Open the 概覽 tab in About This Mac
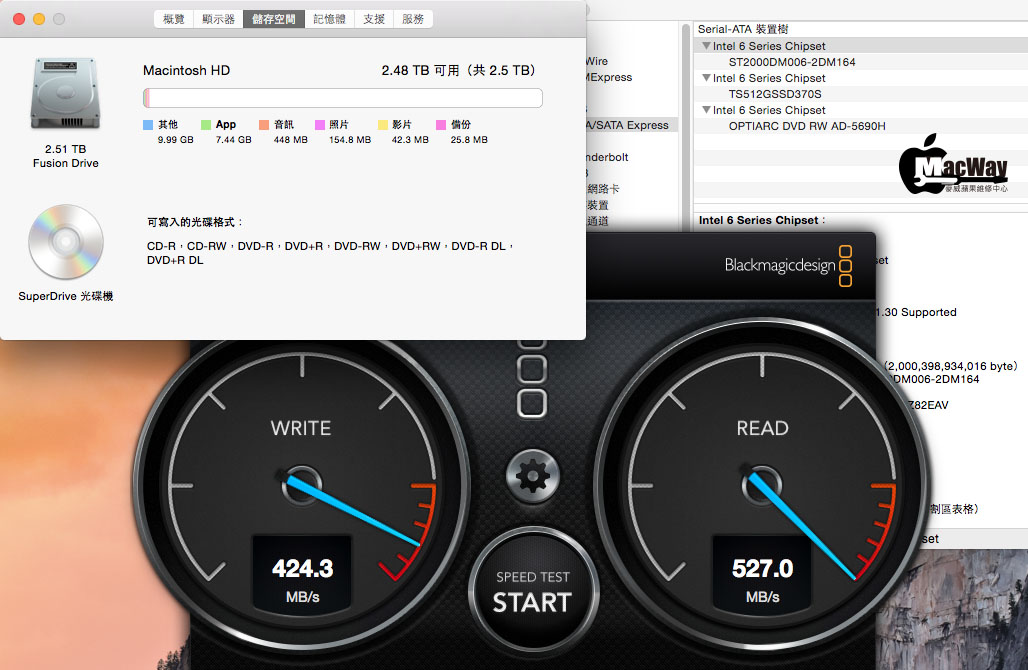This screenshot has height=670, width=1028. (174, 19)
